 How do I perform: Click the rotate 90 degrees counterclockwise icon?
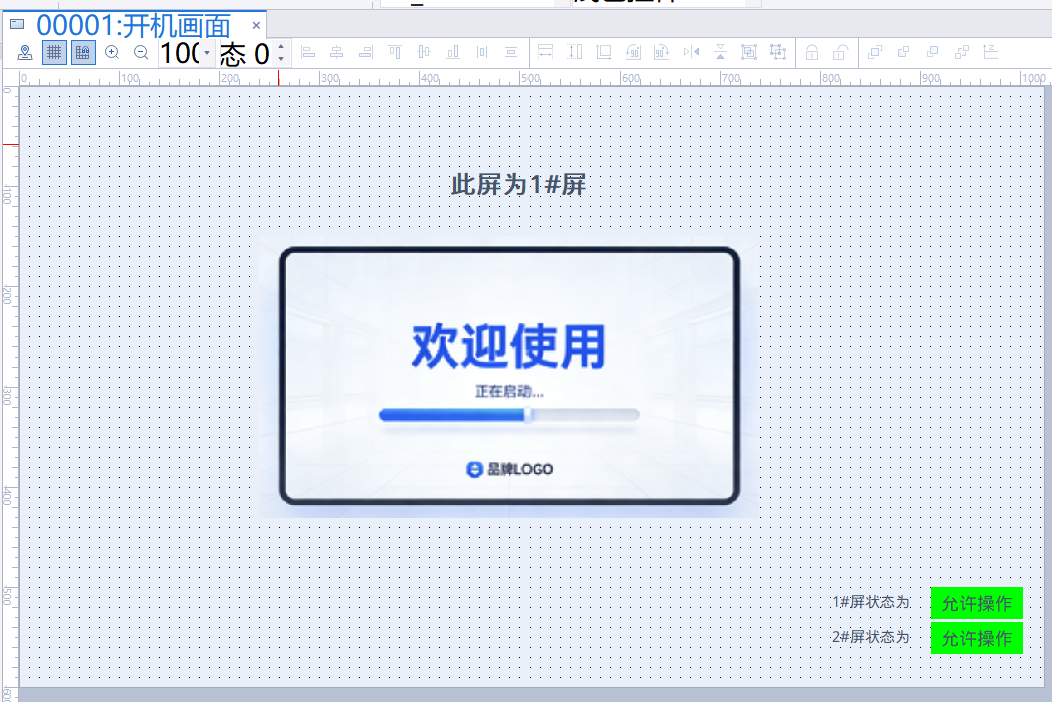tap(633, 52)
